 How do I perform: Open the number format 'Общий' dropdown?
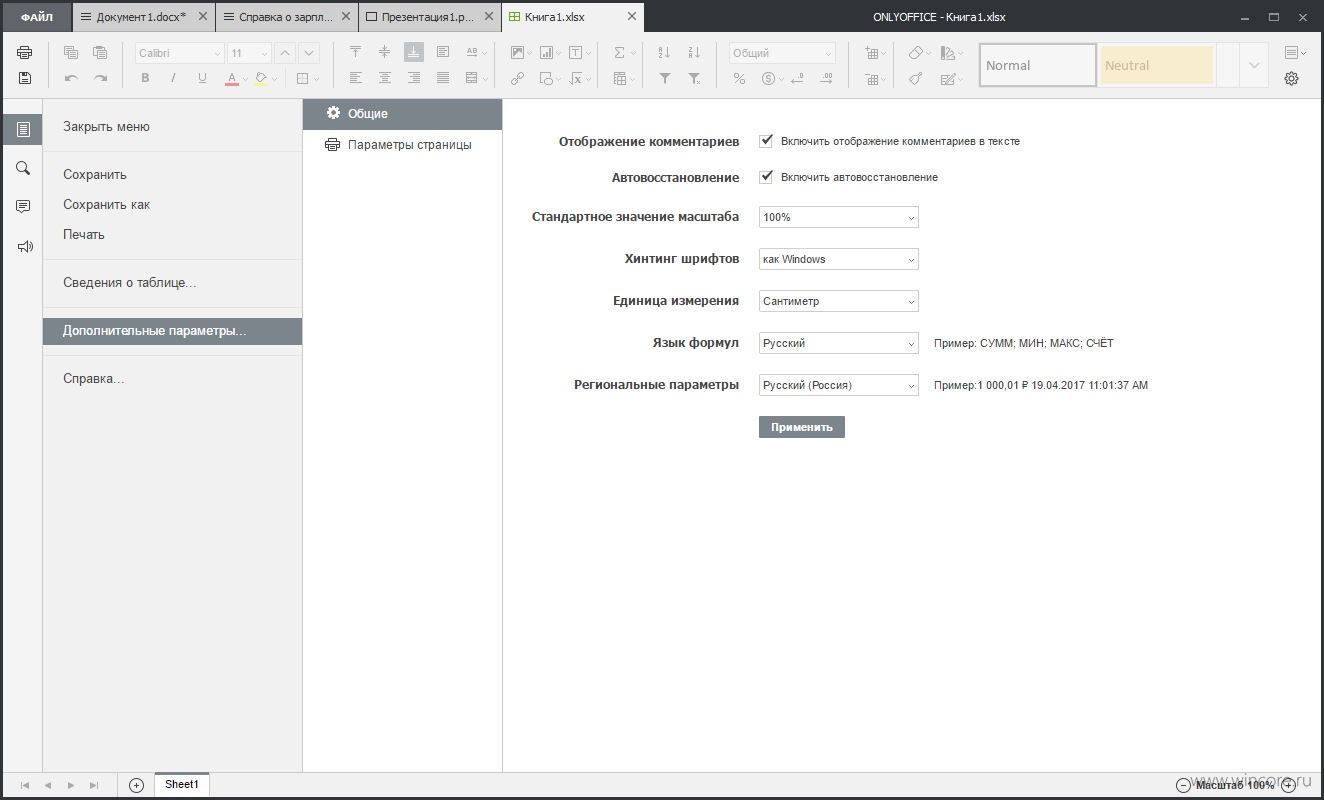[x=782, y=53]
